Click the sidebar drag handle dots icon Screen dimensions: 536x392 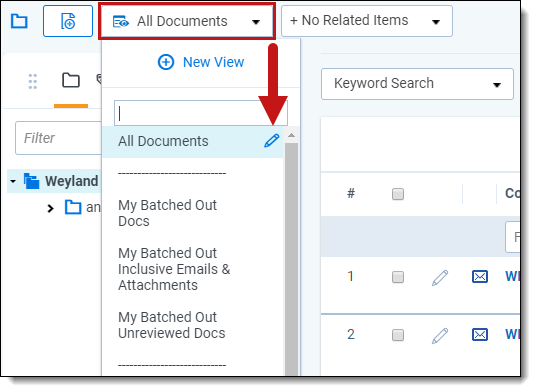click(x=32, y=81)
